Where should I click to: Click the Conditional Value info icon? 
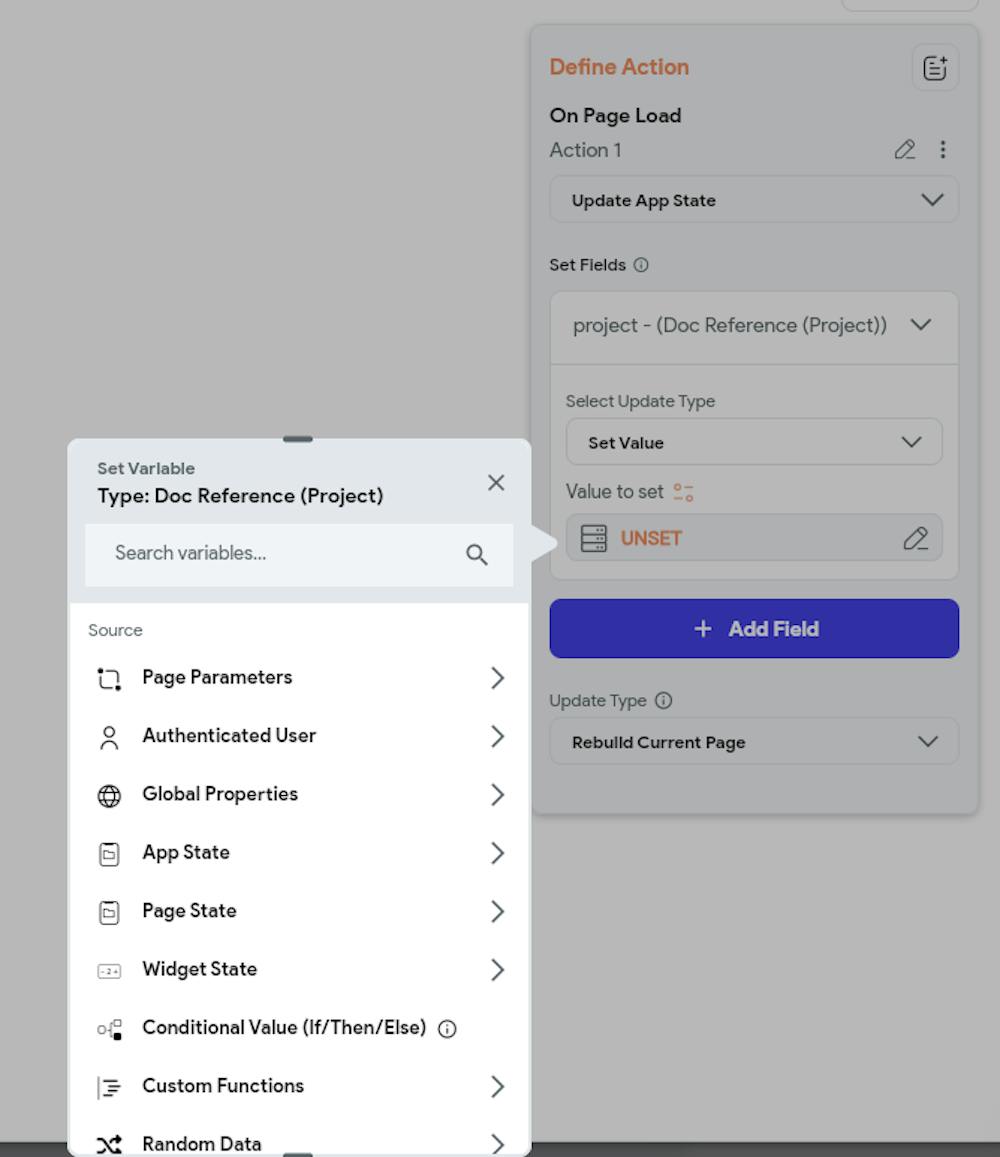click(x=448, y=1029)
